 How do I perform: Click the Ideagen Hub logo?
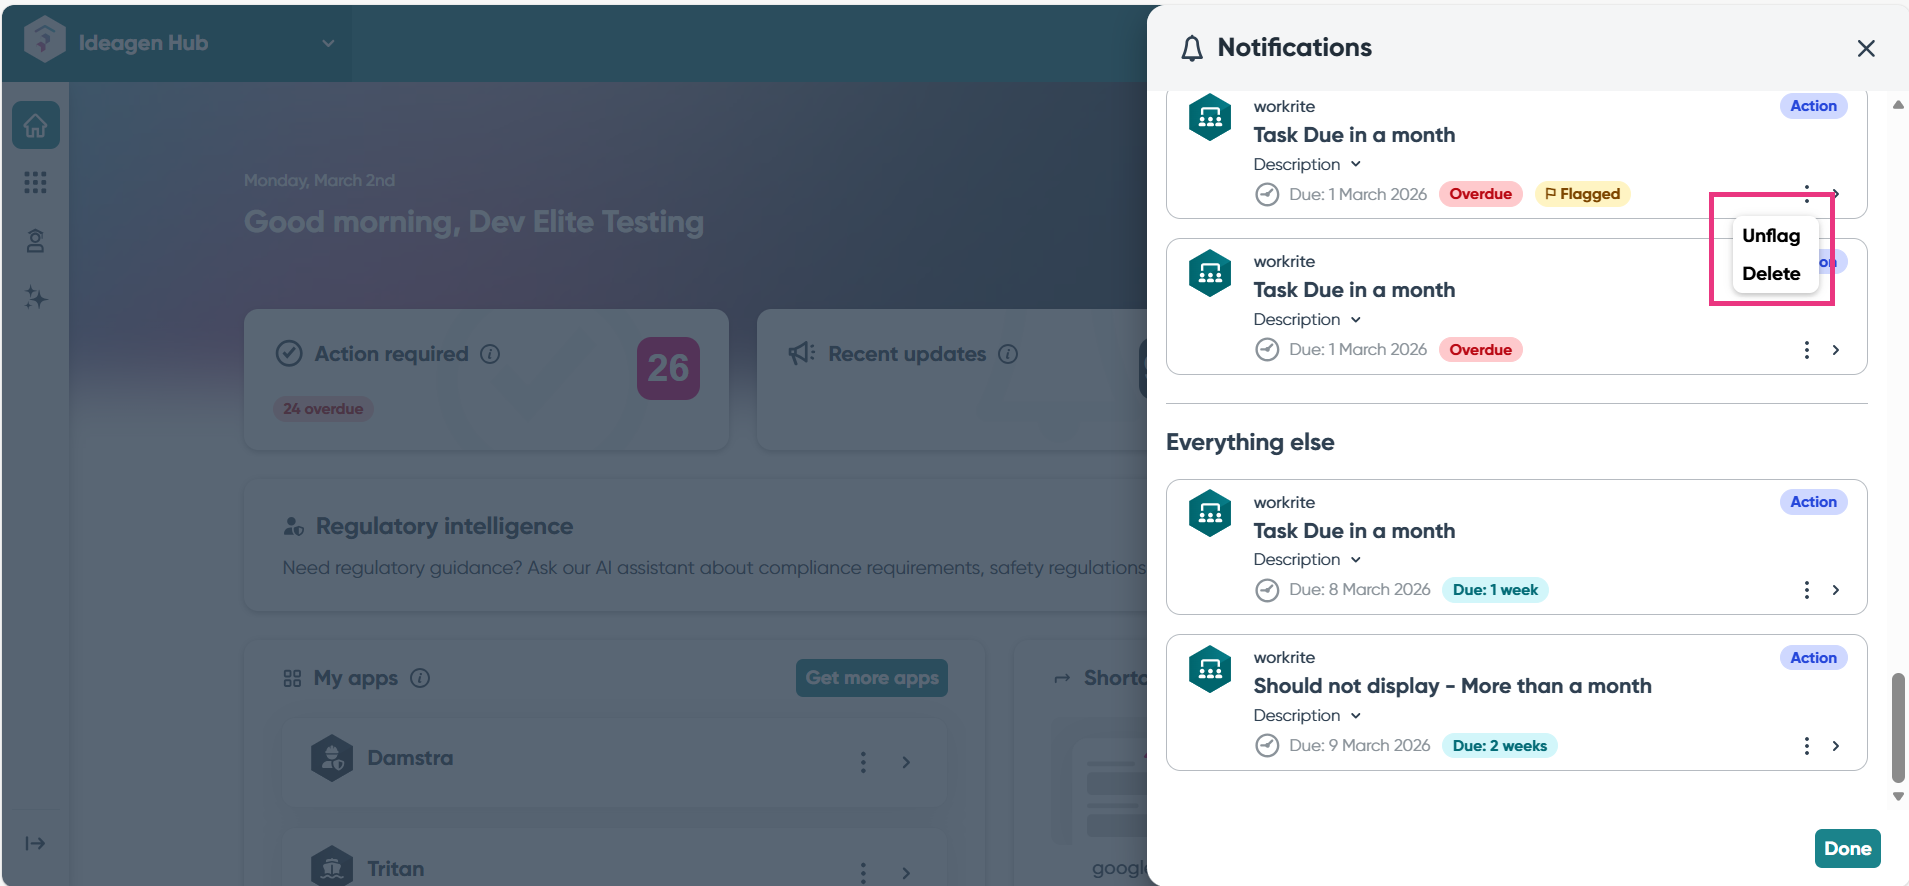pos(44,42)
